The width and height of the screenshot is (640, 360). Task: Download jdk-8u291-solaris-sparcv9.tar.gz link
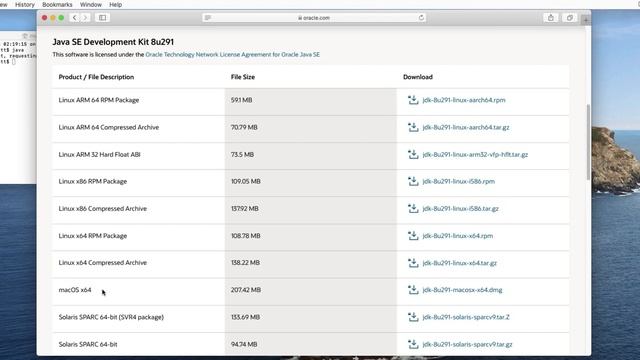pos(467,344)
